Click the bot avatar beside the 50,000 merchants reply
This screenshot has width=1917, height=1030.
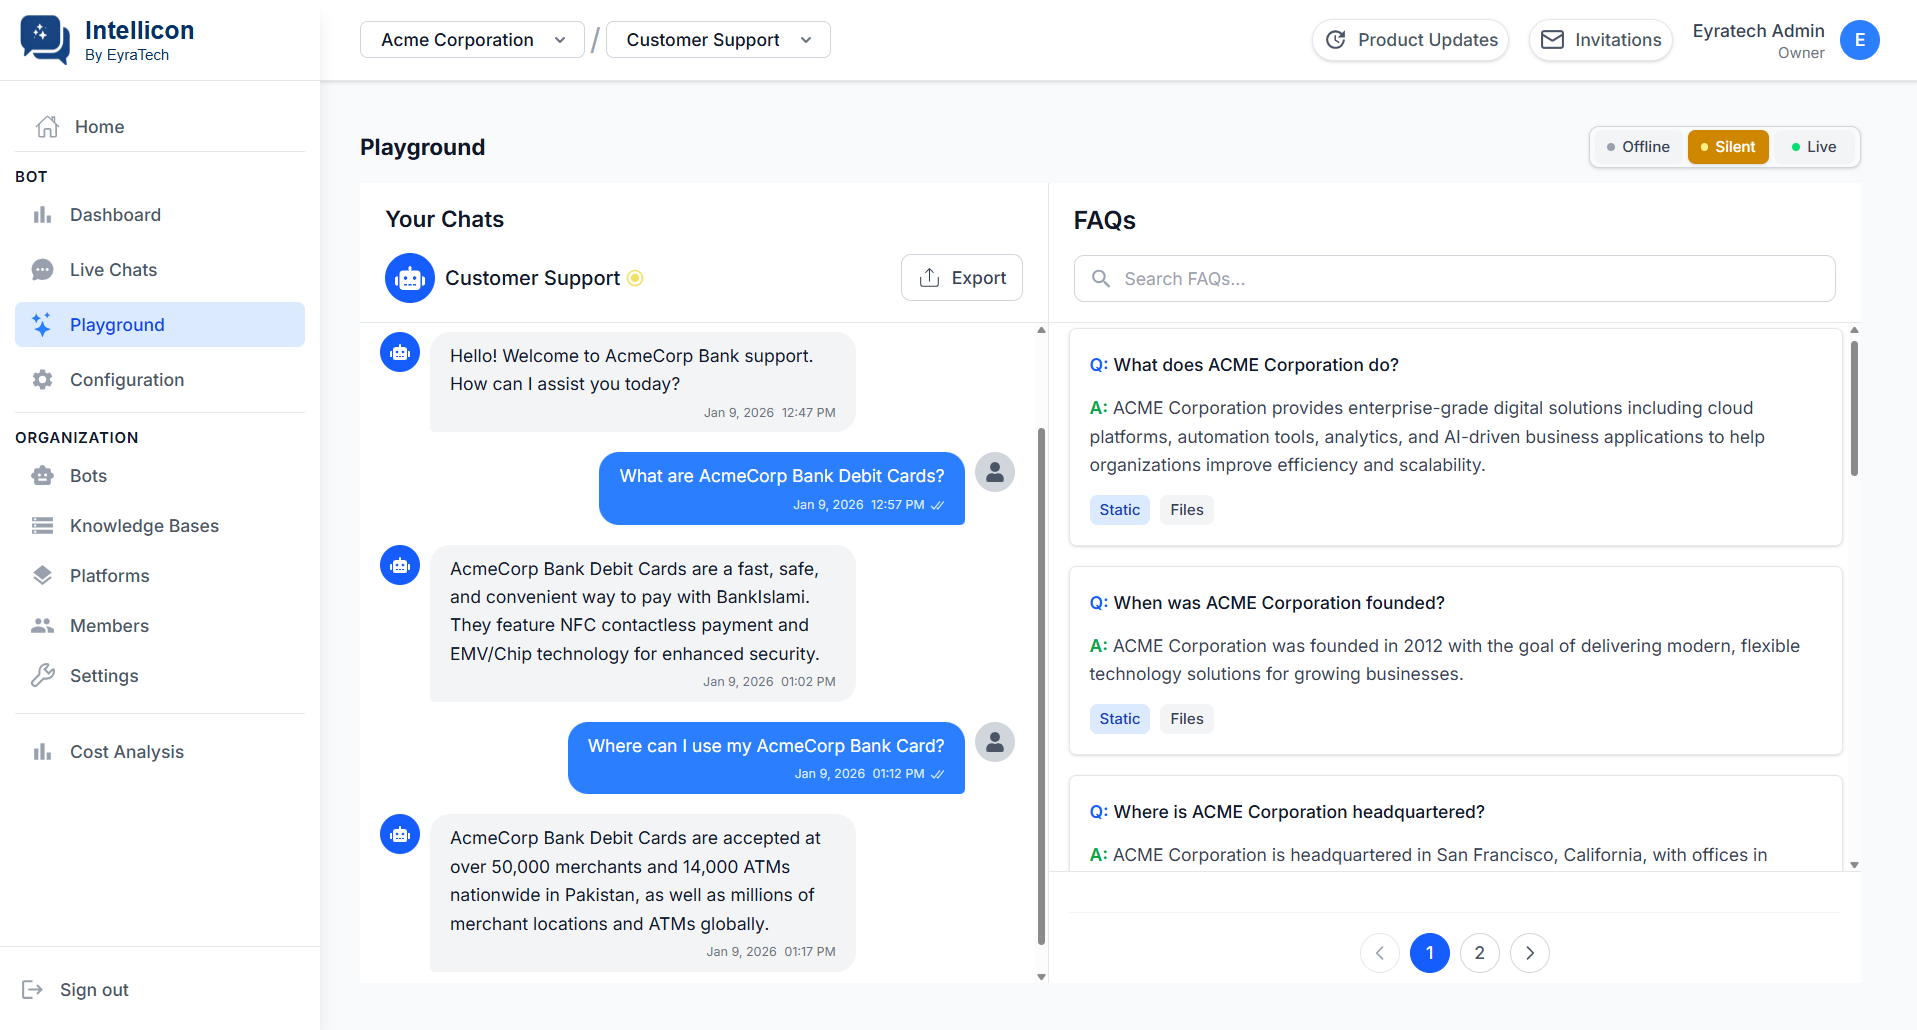[x=400, y=834]
